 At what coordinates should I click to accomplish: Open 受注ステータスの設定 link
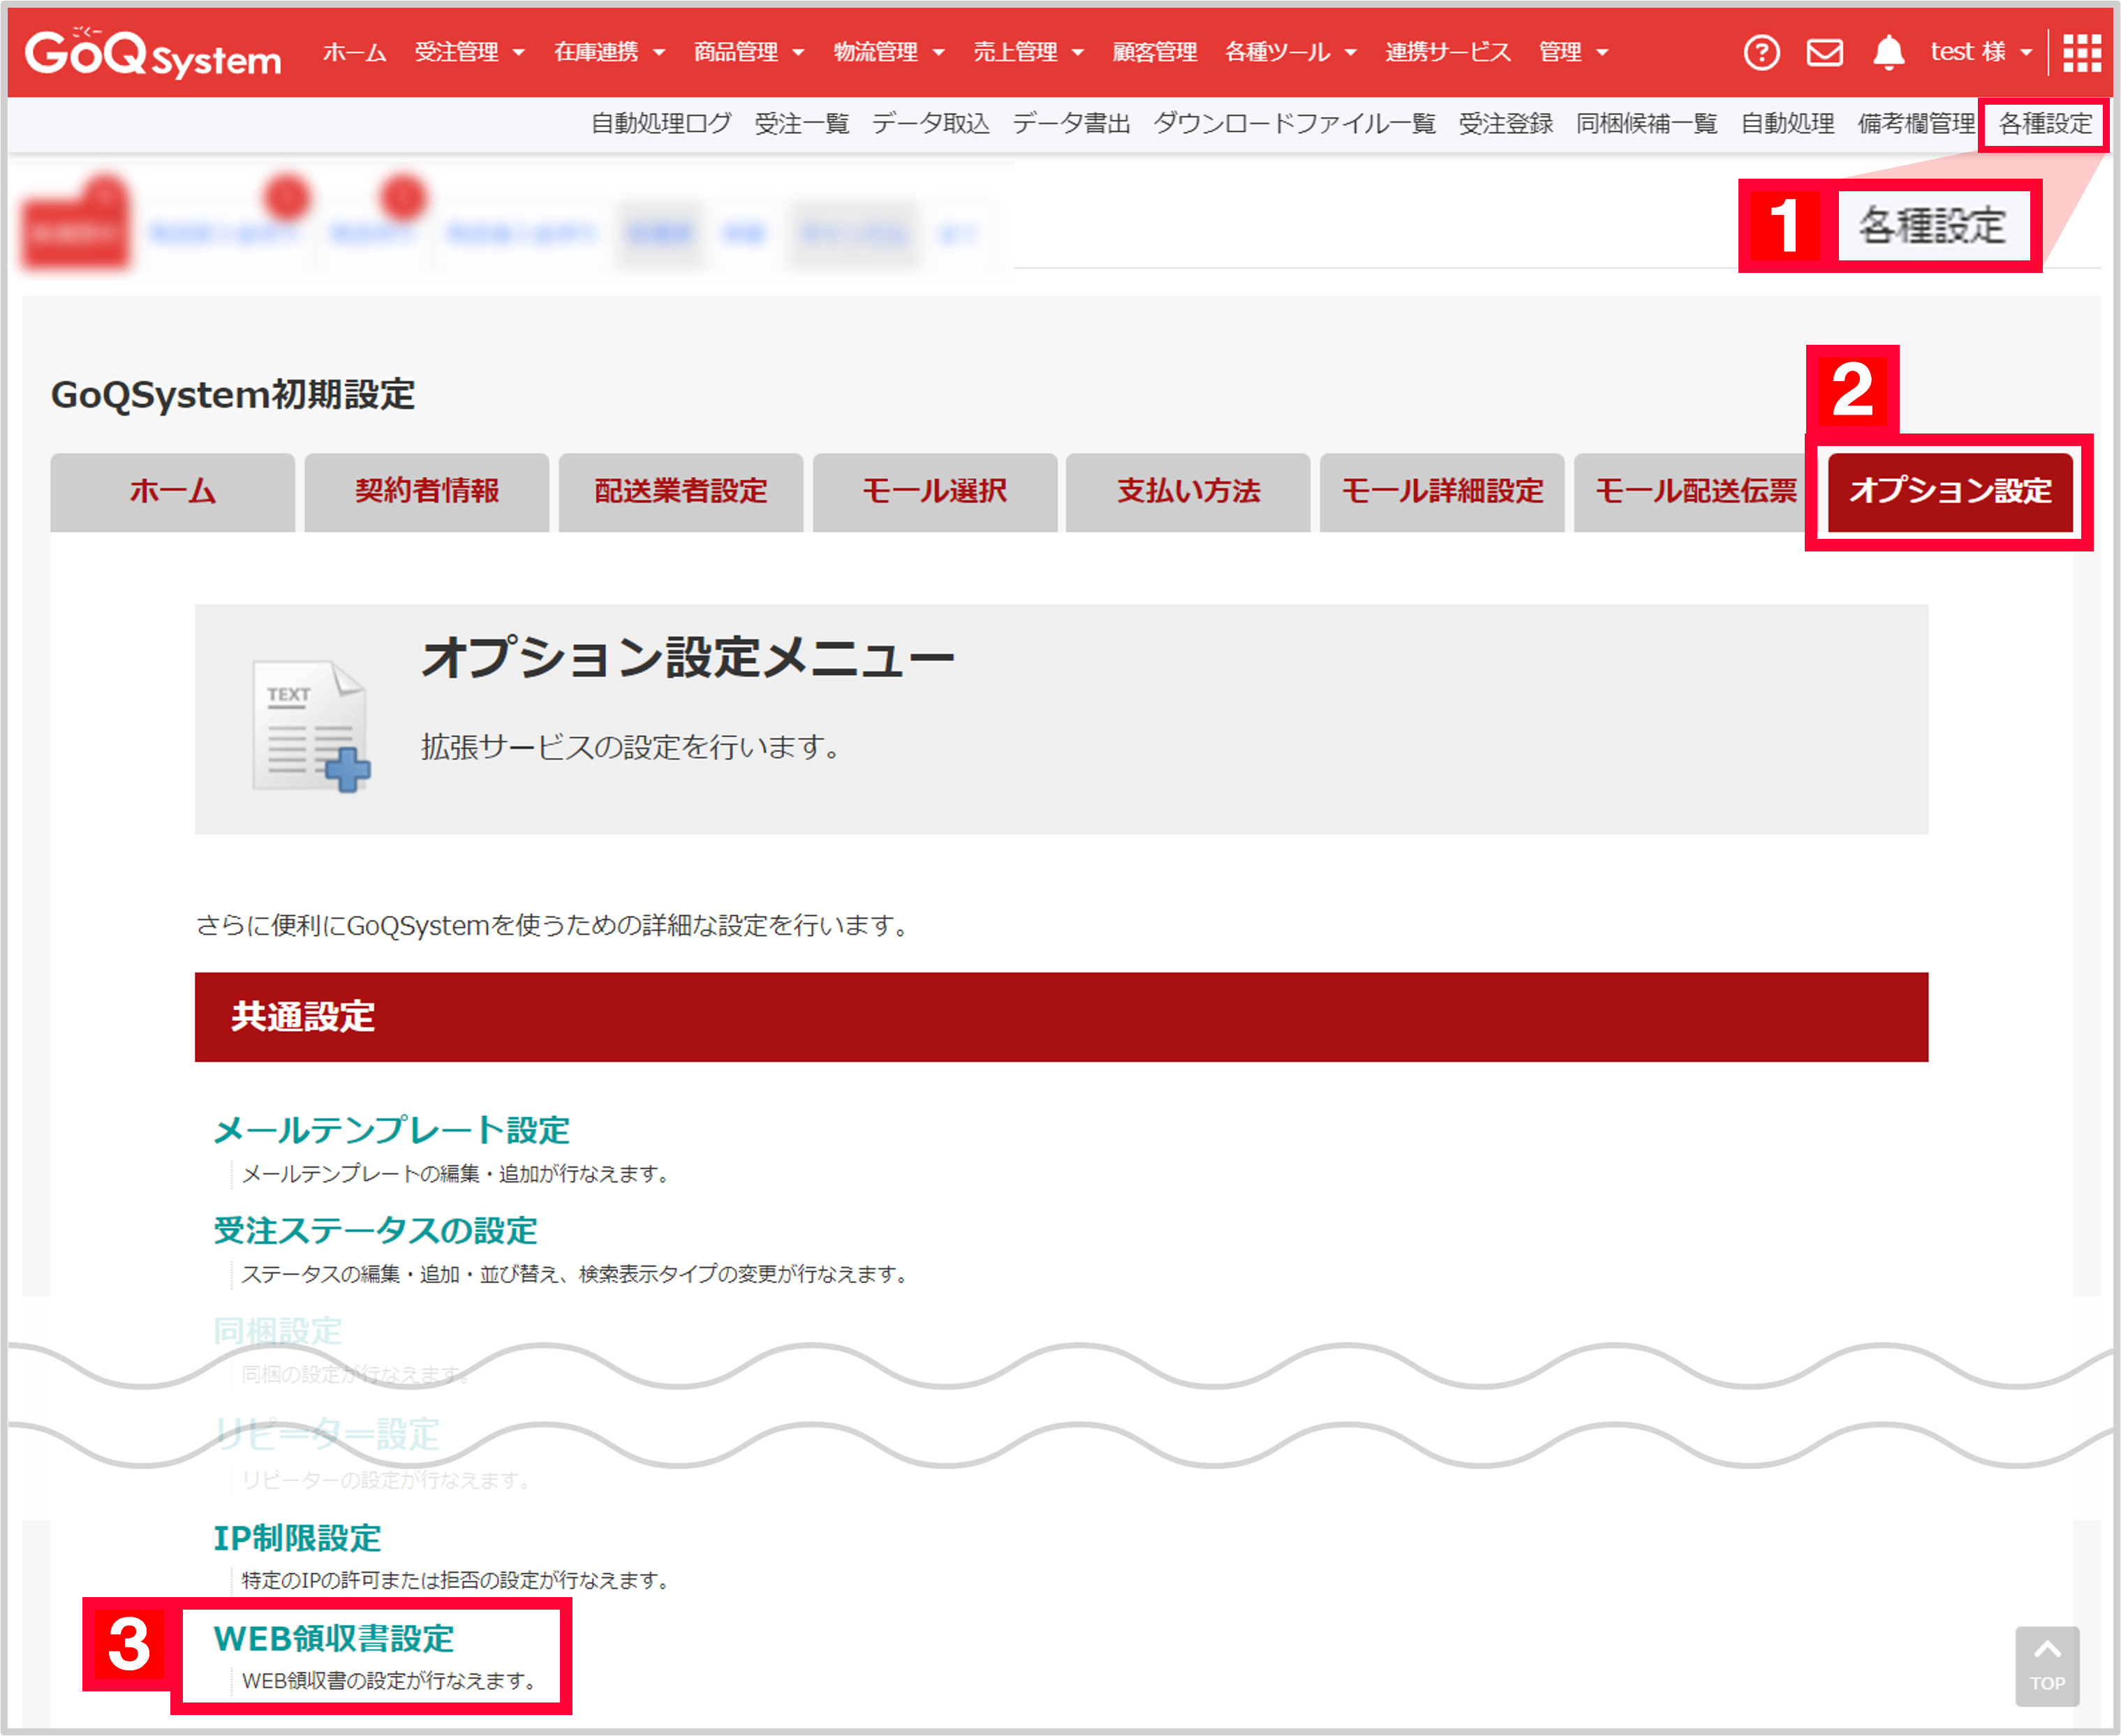[375, 1231]
